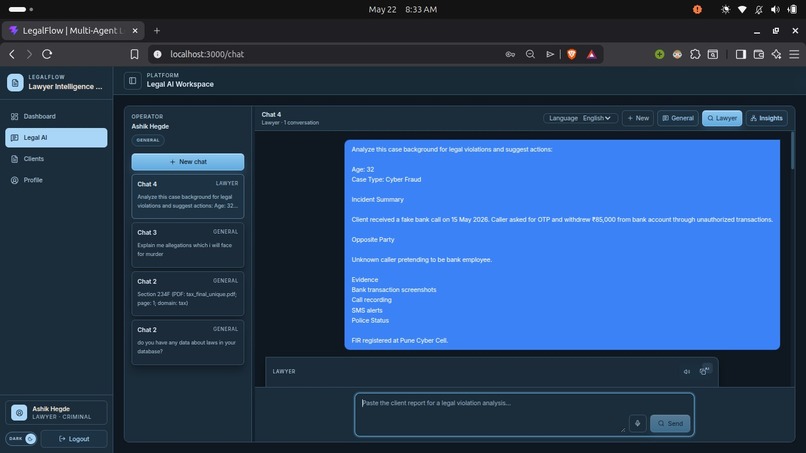Open the volume indicator in the system tray
Viewport: 806px width, 453px height.
tap(775, 9)
